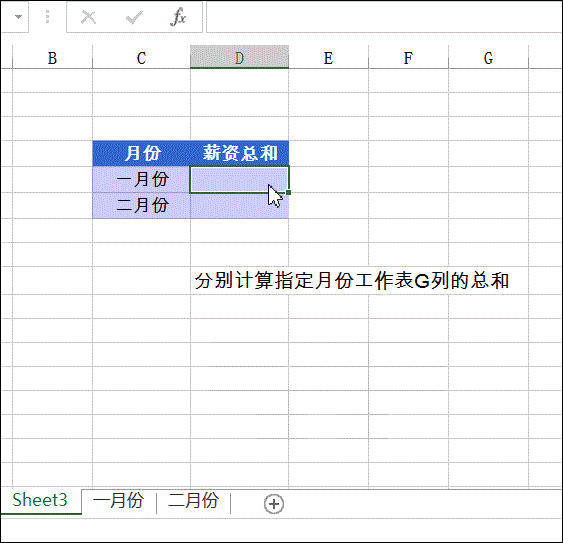Viewport: 563px width, 543px height.
Task: Click inside the formula bar input
Action: pos(384,17)
